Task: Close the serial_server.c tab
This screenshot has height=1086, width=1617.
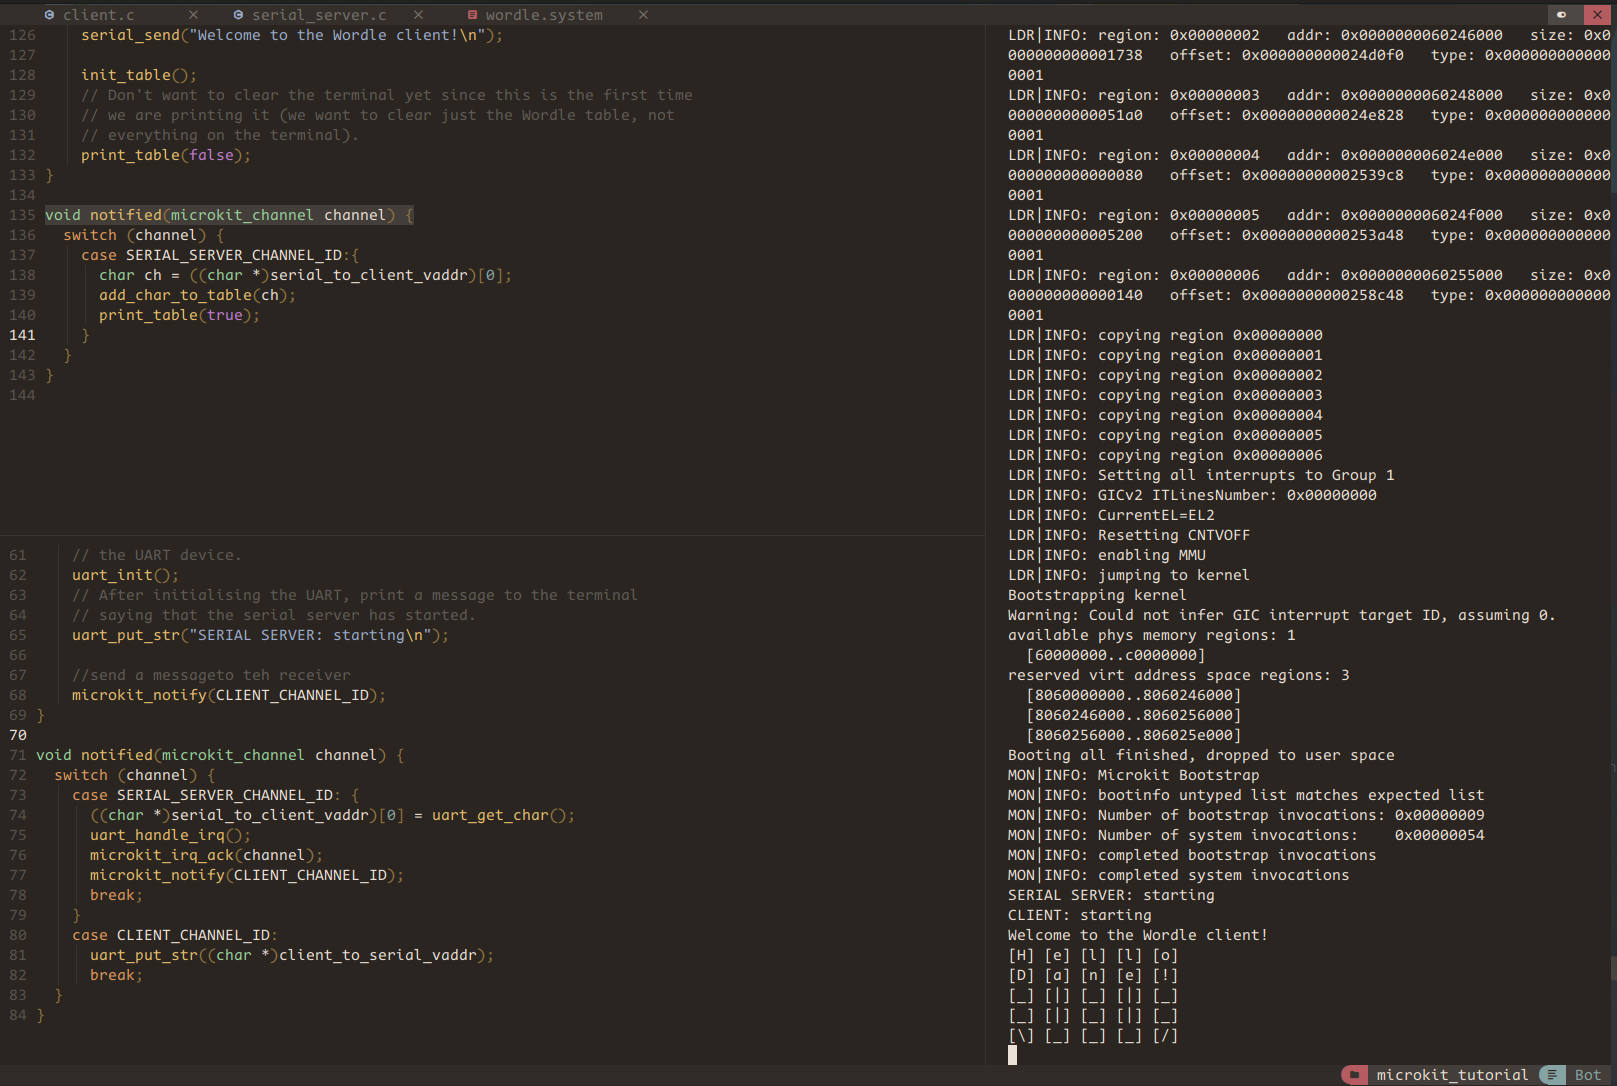Action: [418, 15]
